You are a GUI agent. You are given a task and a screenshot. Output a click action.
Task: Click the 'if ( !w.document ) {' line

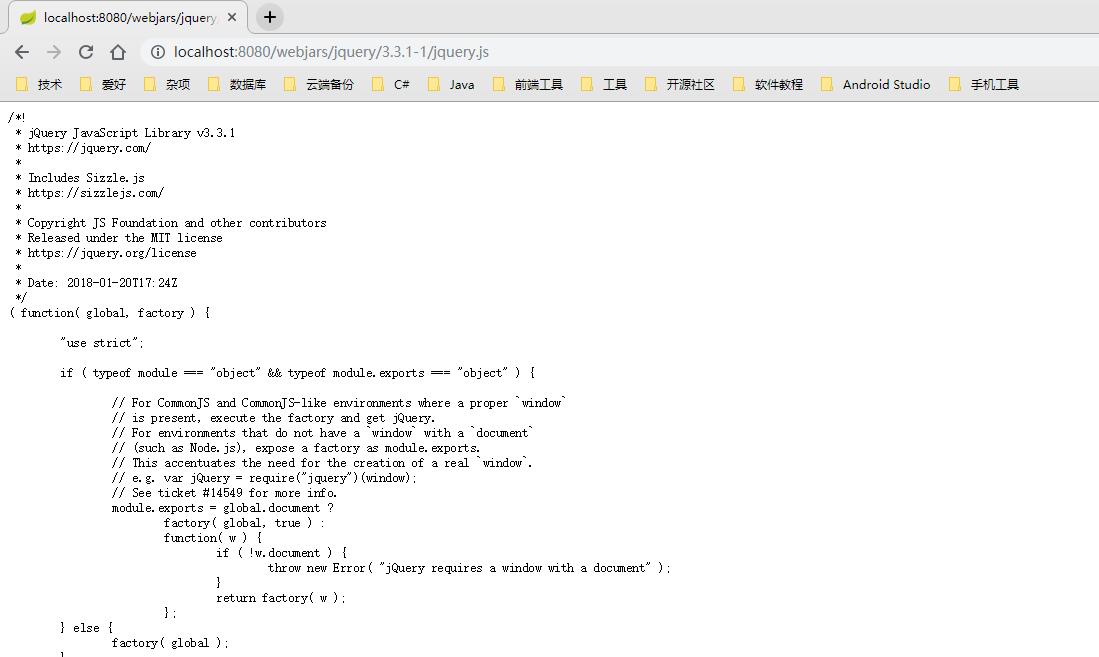pyautogui.click(x=282, y=553)
